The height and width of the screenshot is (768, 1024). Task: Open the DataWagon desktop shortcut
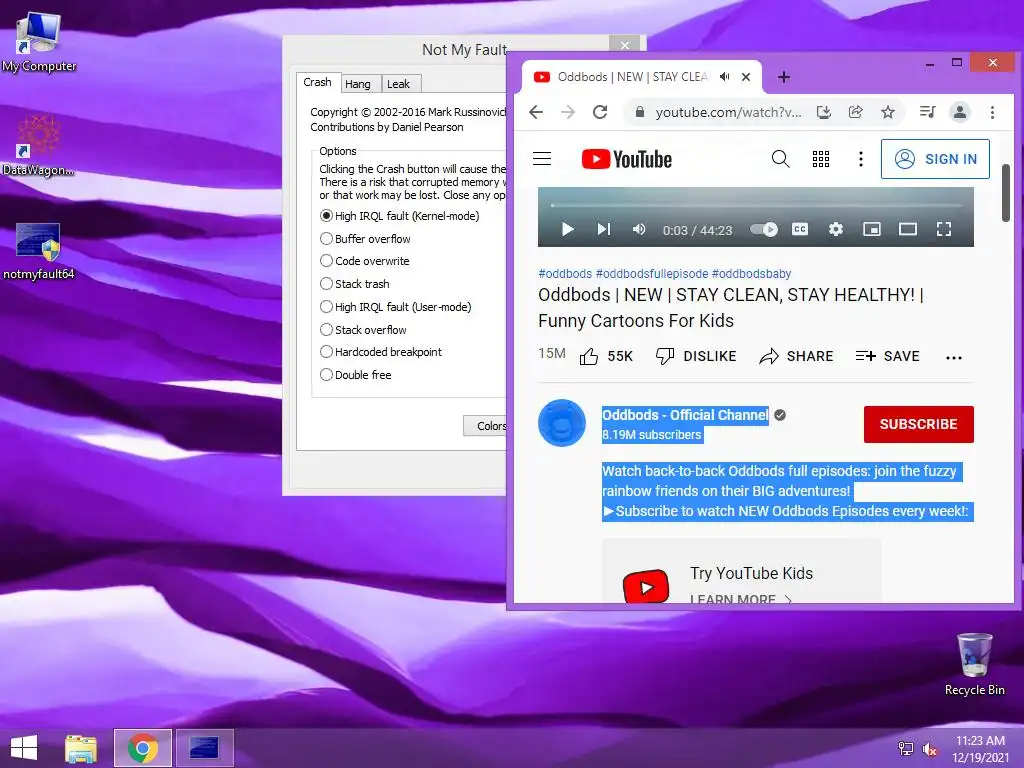39,146
